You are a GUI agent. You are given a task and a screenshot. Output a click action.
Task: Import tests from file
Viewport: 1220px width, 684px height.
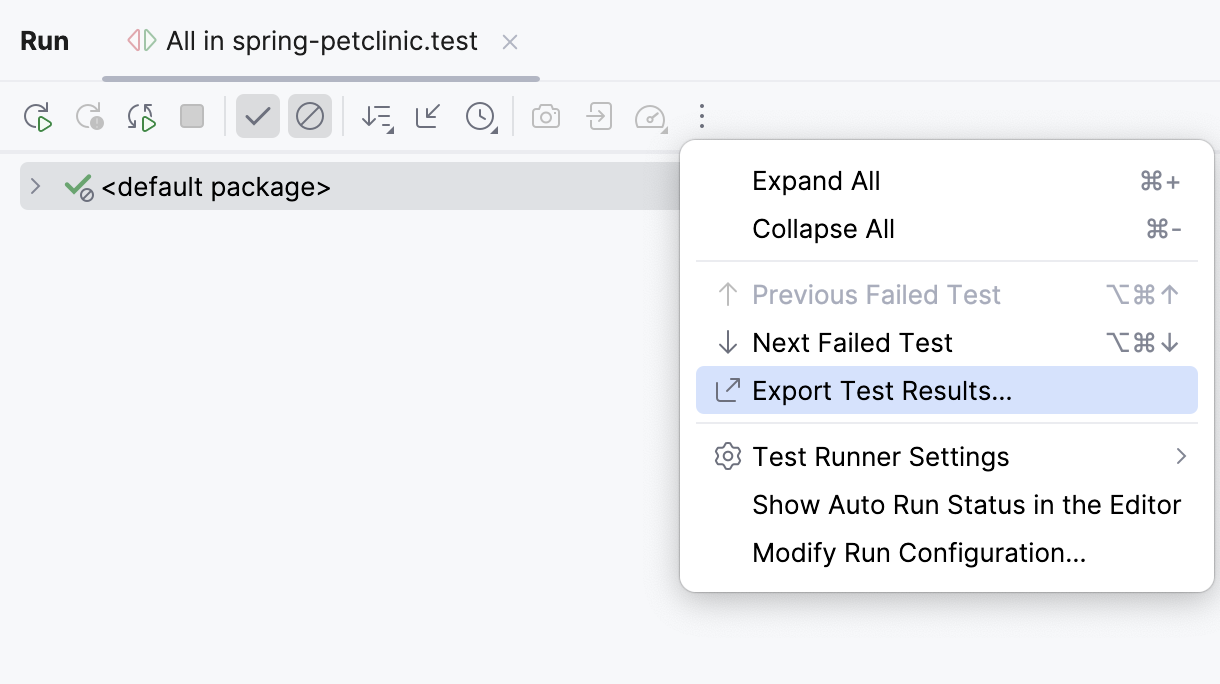(x=598, y=116)
